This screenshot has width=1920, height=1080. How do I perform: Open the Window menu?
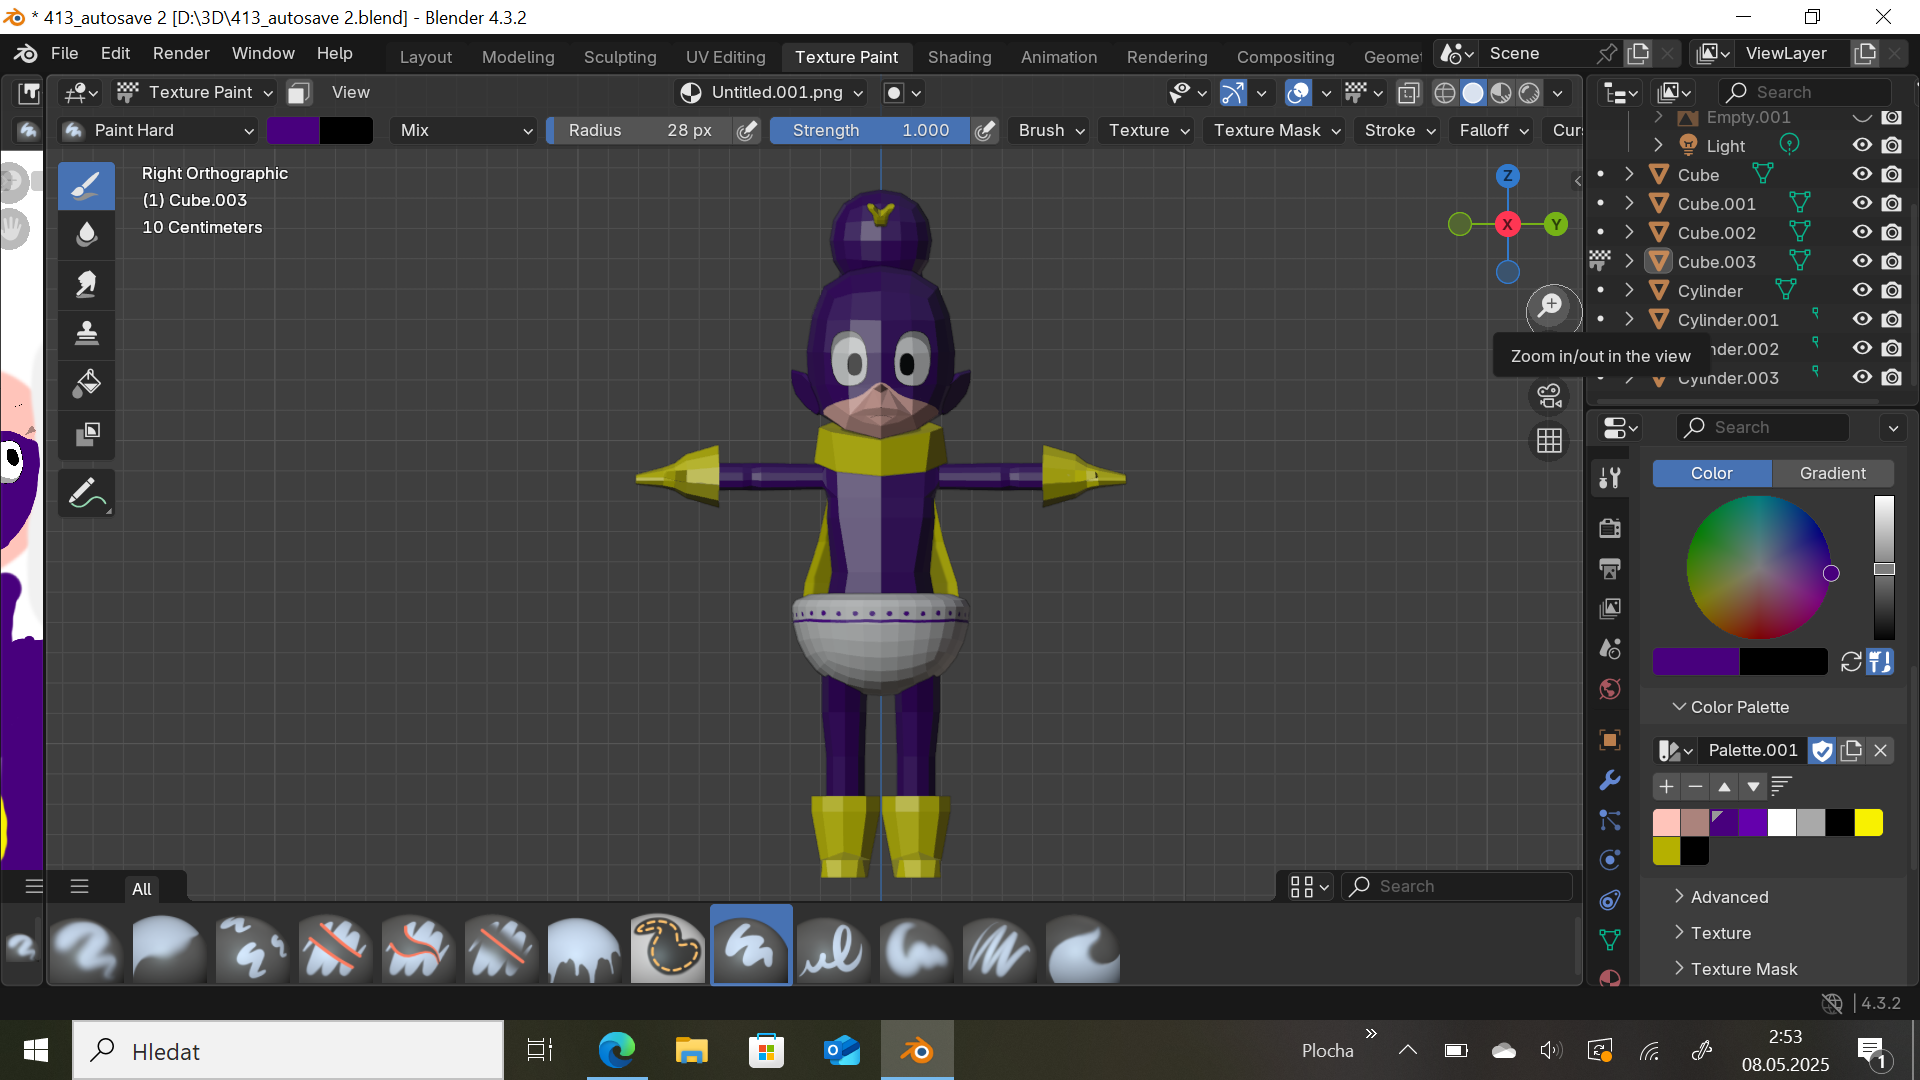[x=263, y=53]
